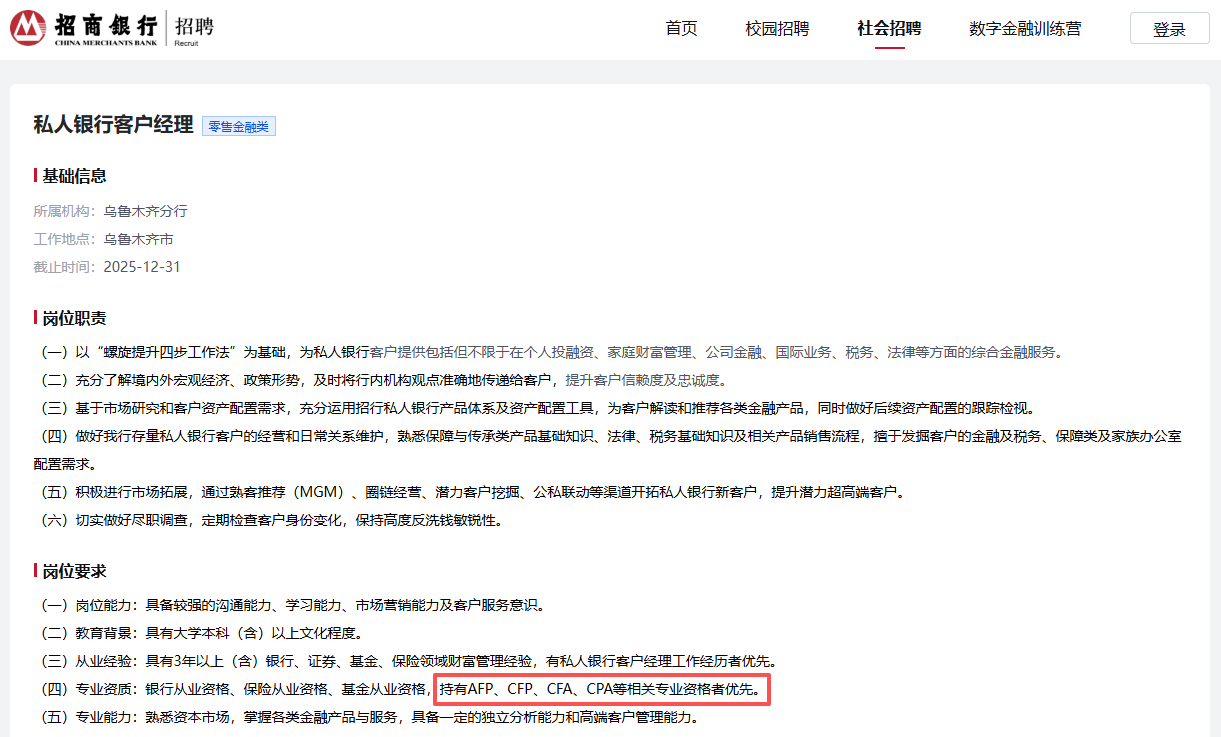This screenshot has width=1221, height=737.
Task: Click the 熟客推荐（MGM） responsibility line
Action: point(470,492)
